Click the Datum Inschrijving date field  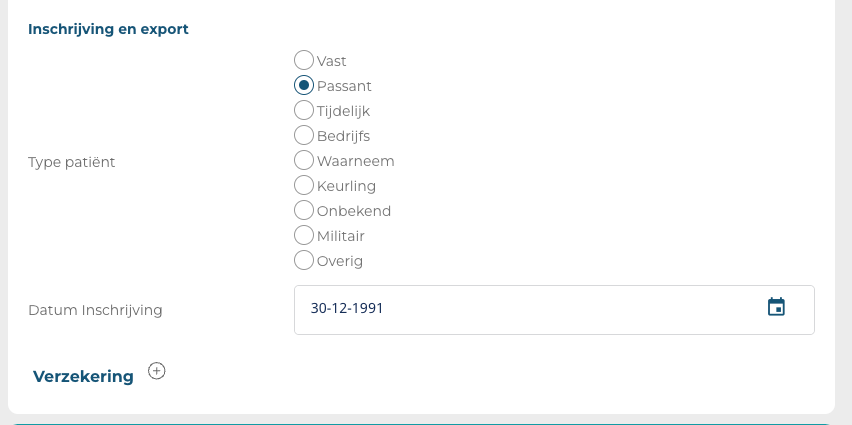pyautogui.click(x=530, y=309)
